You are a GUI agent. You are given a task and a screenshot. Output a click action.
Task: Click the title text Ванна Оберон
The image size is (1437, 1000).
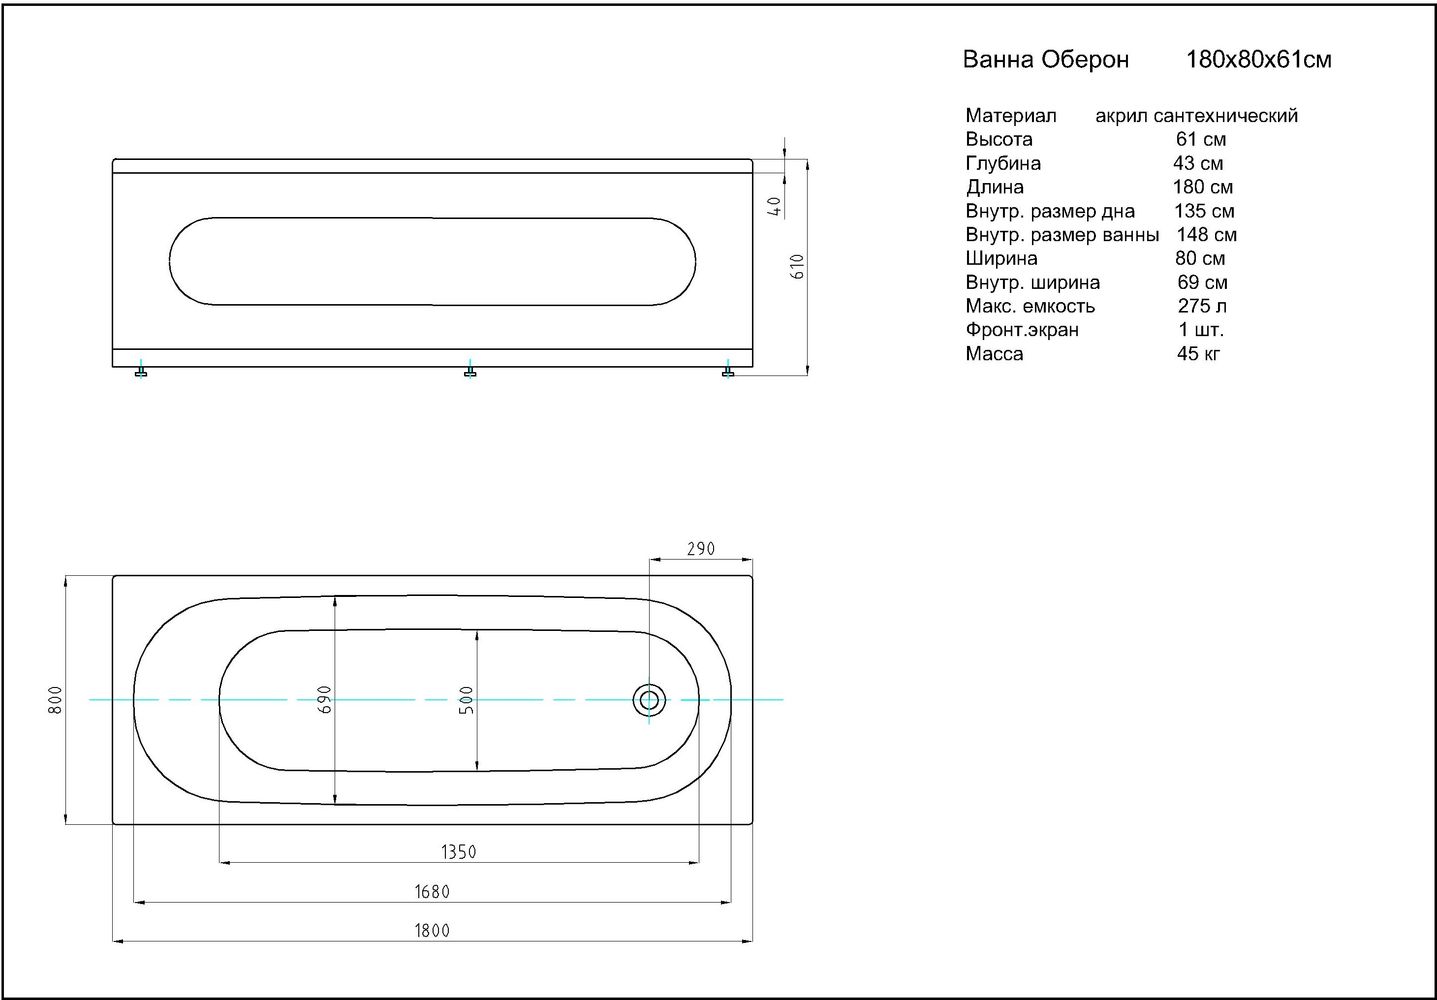[1045, 60]
